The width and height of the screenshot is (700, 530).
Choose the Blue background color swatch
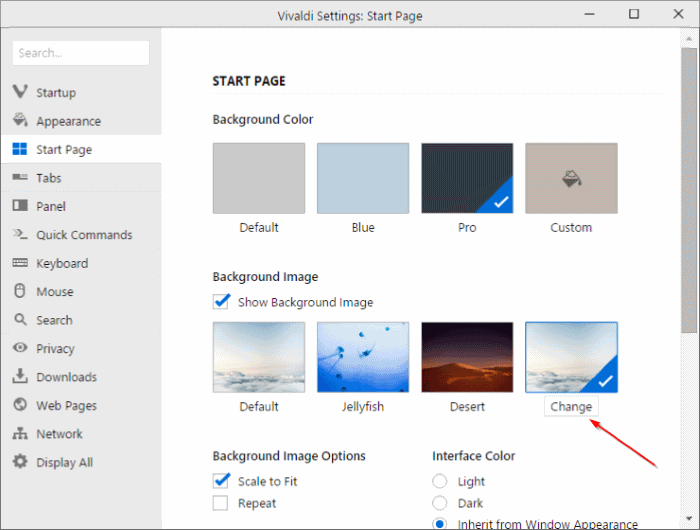(x=363, y=178)
